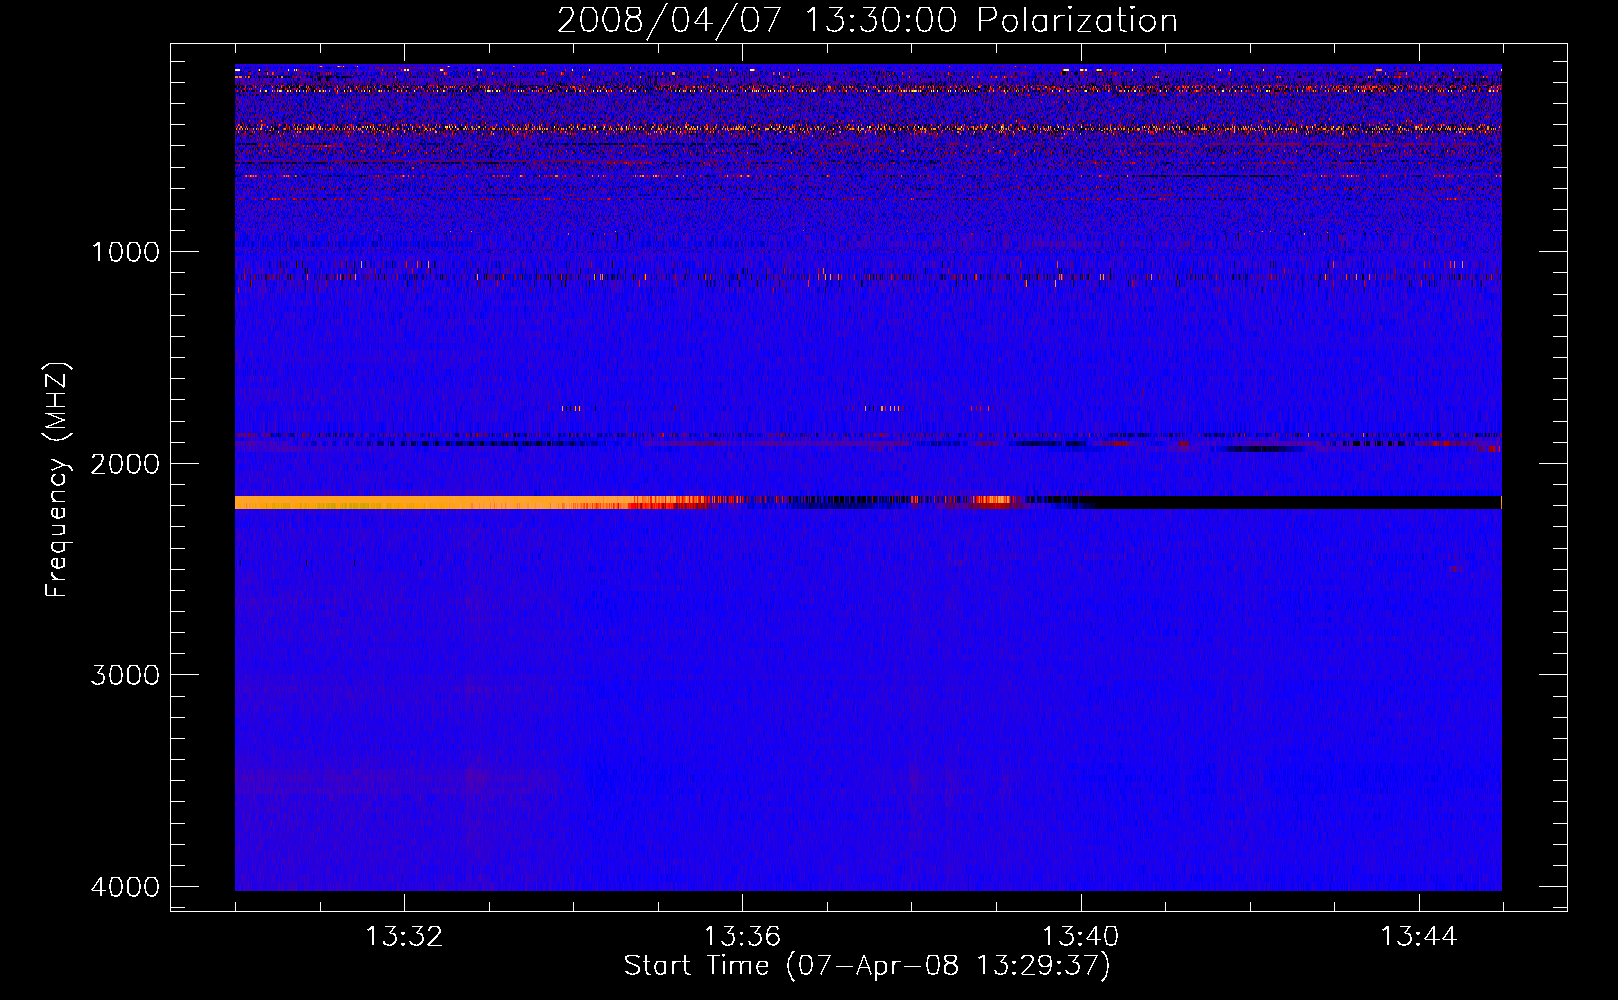Click the 3000 frequency tick label
The image size is (1618, 1000).
(126, 675)
